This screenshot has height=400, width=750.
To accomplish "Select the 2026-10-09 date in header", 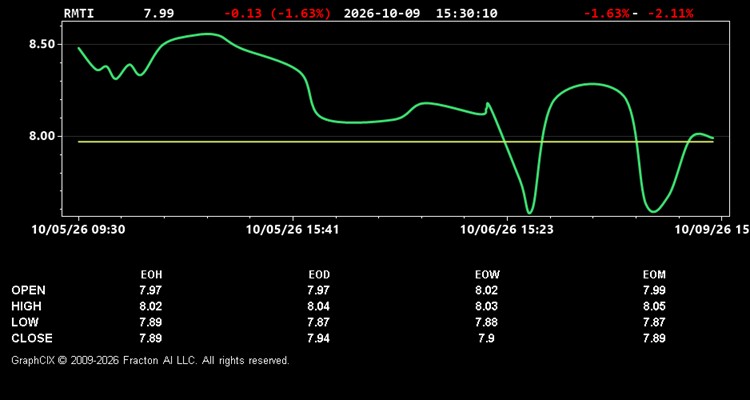I will tap(382, 13).
